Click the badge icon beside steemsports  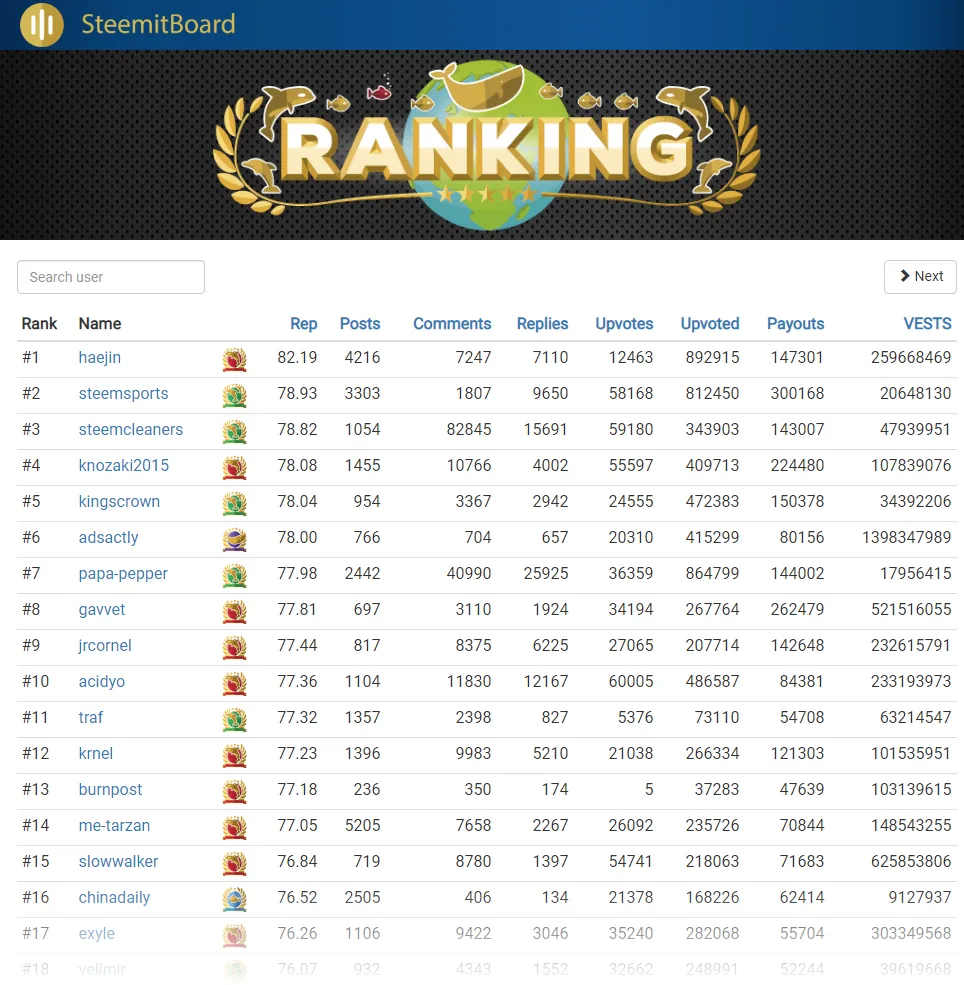[x=235, y=395]
